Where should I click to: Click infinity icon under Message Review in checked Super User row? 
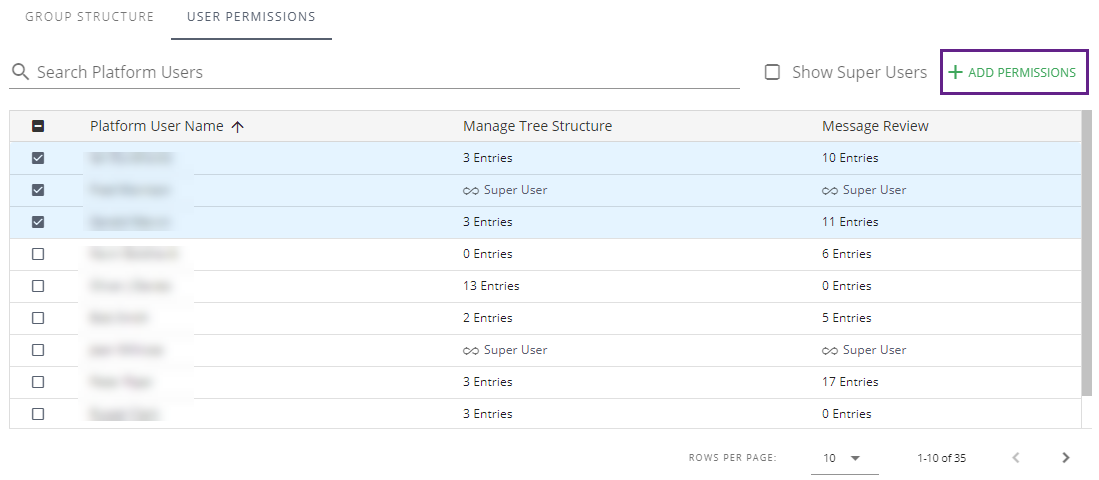[830, 191]
